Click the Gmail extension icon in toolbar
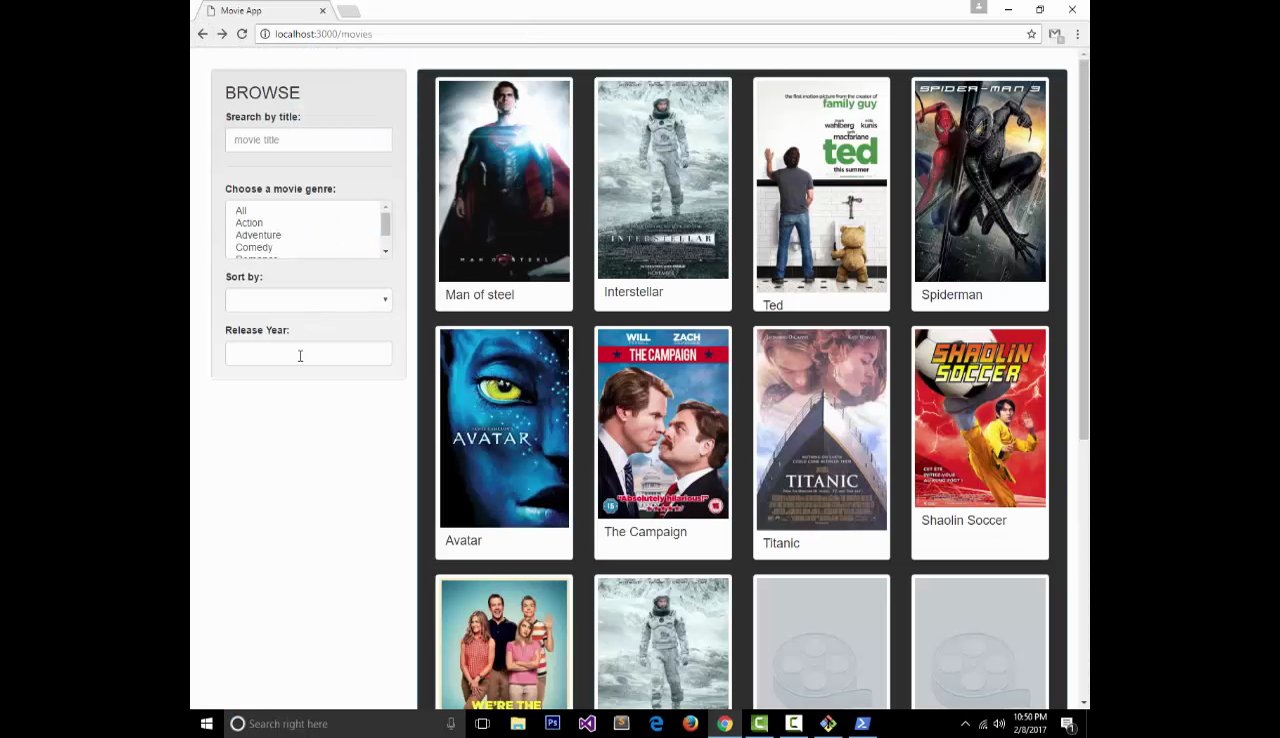Viewport: 1280px width, 738px height. click(x=1055, y=34)
